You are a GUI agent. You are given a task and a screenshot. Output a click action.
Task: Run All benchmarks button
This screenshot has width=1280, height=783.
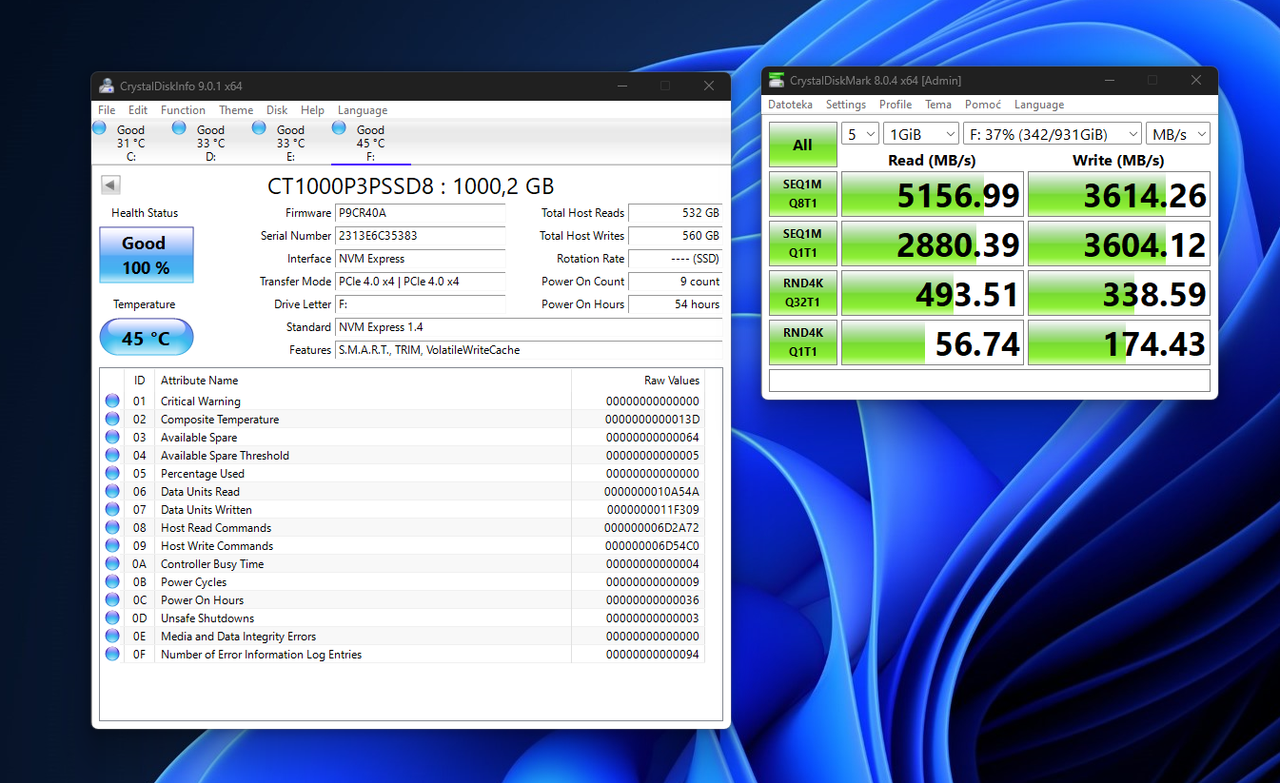tap(803, 145)
